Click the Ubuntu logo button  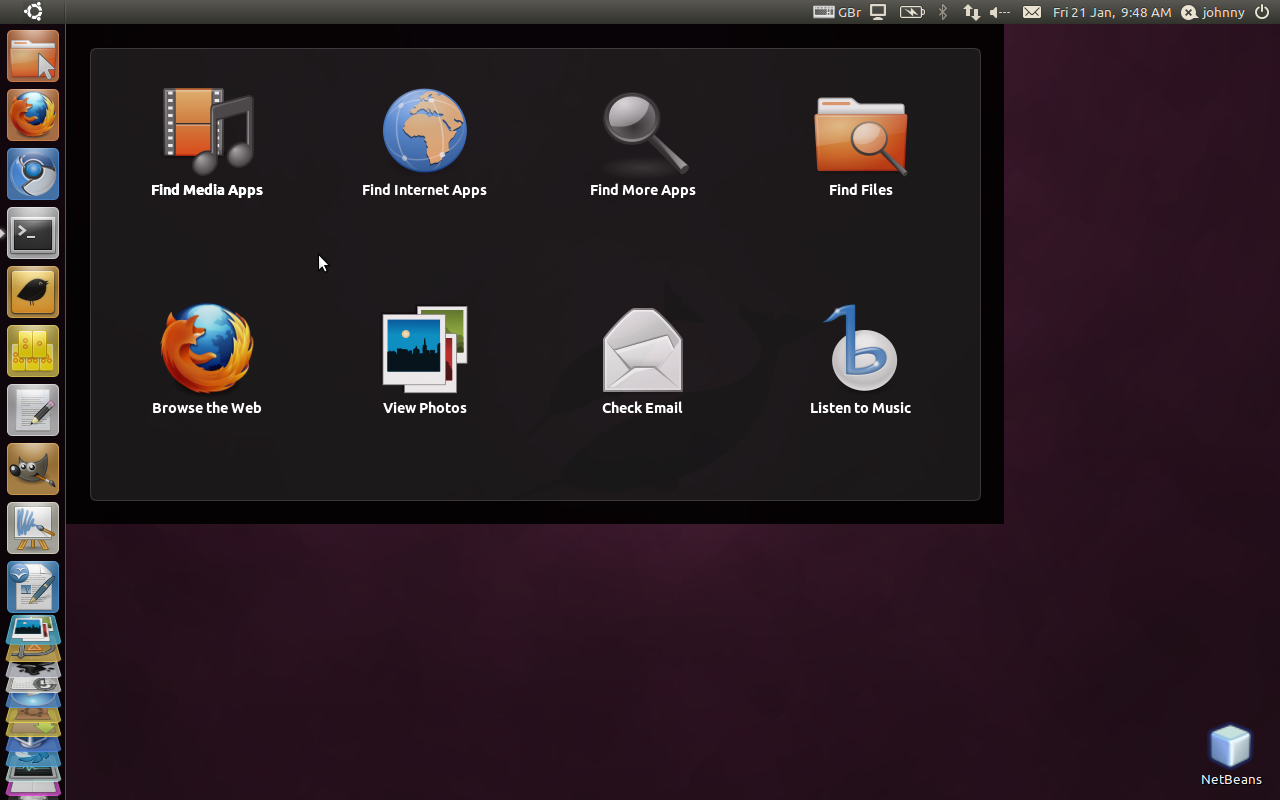[x=33, y=12]
